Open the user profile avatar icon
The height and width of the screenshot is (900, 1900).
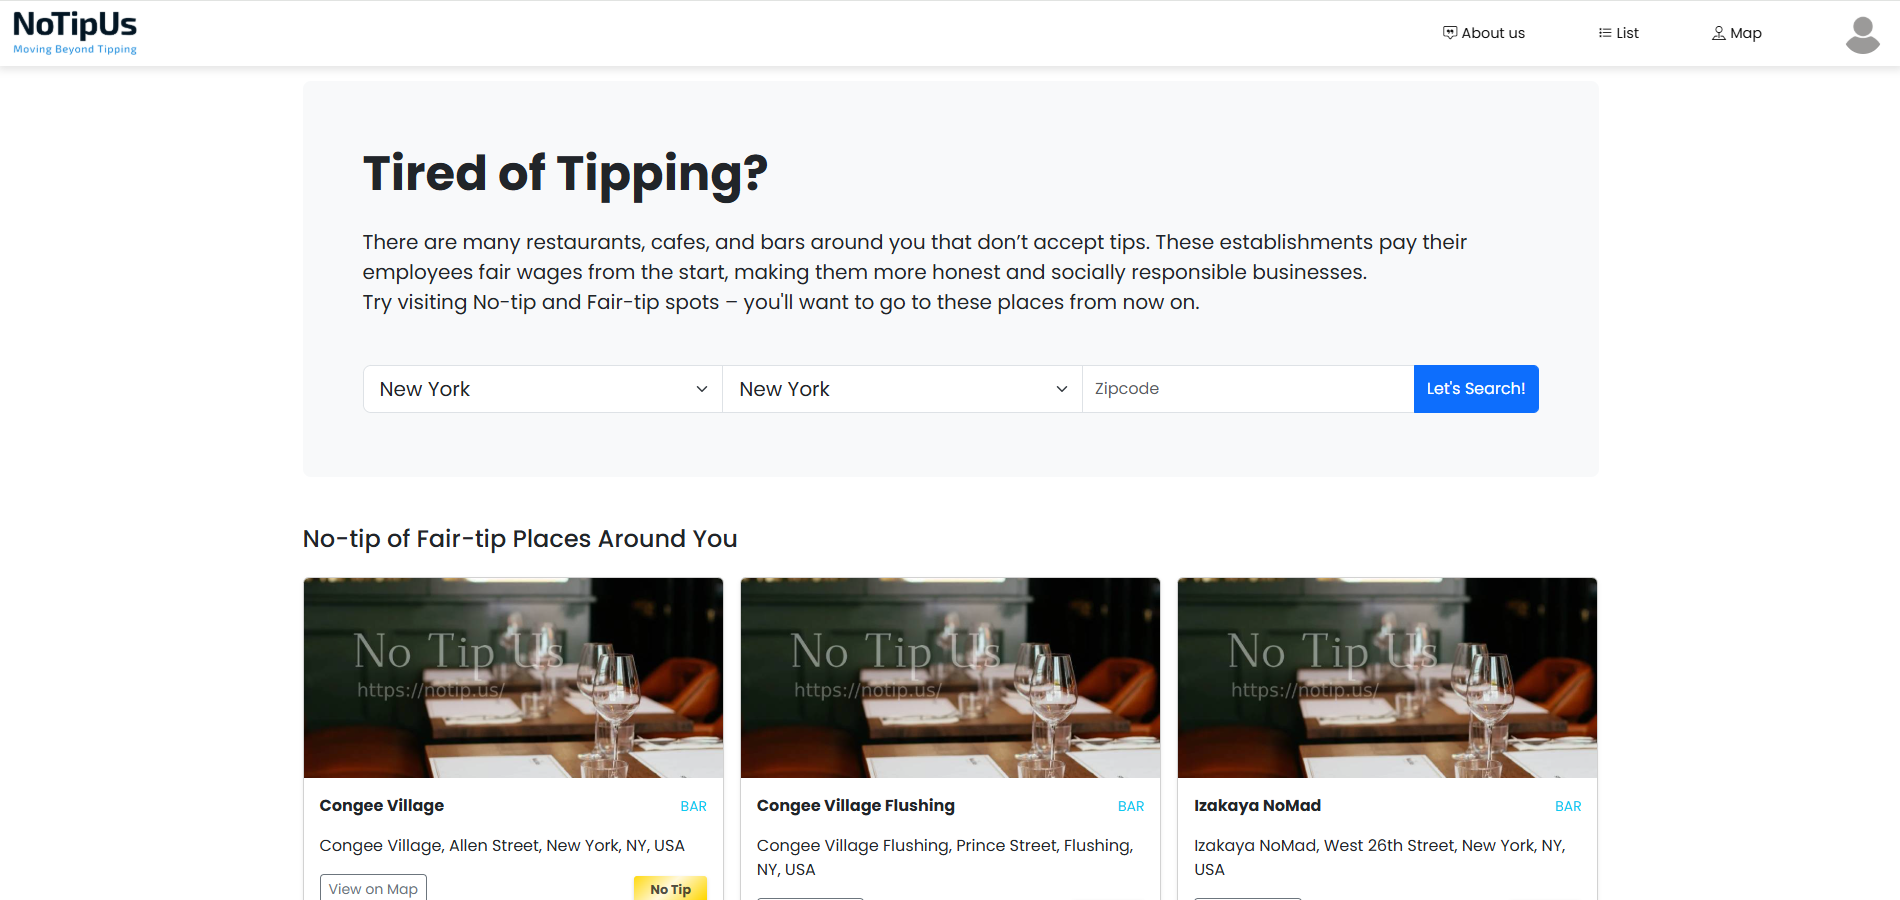coord(1862,34)
